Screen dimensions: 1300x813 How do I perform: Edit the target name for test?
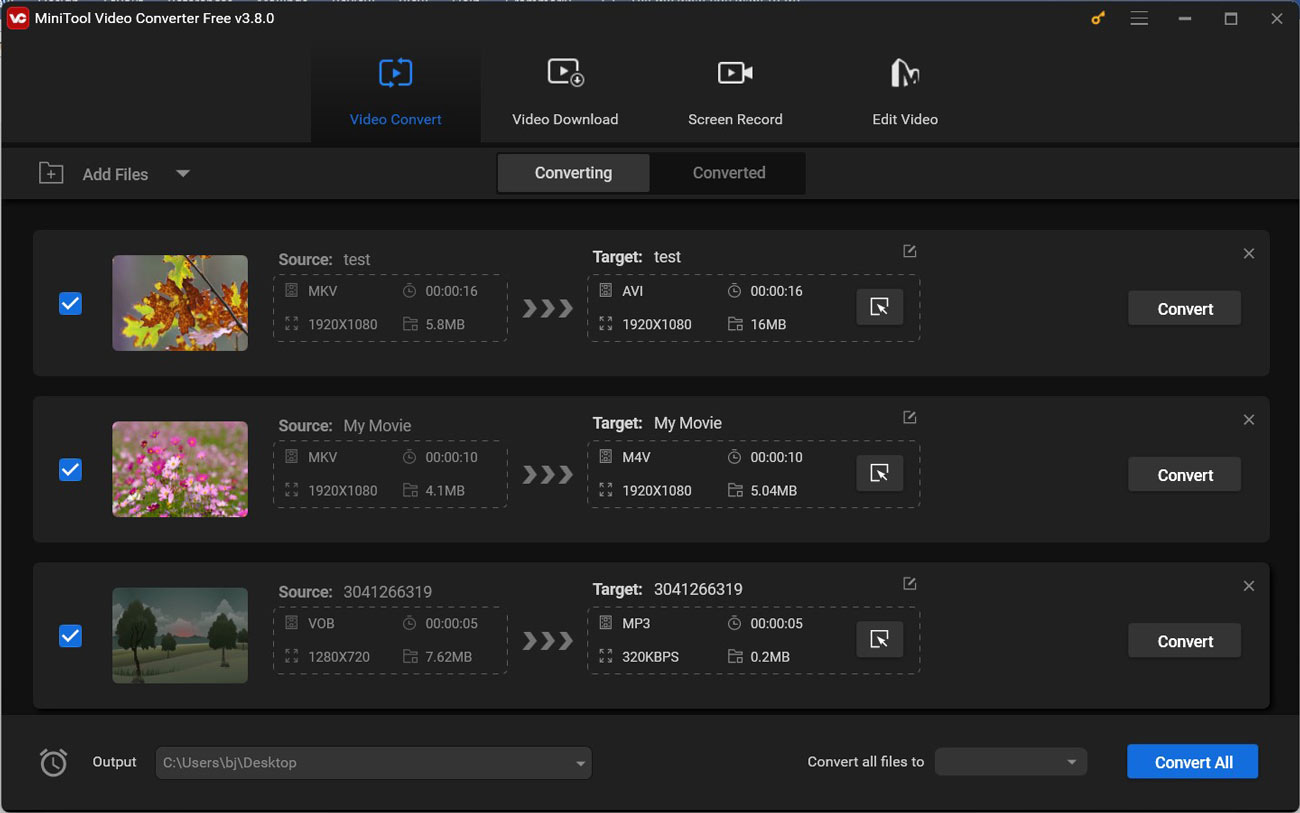pos(909,251)
